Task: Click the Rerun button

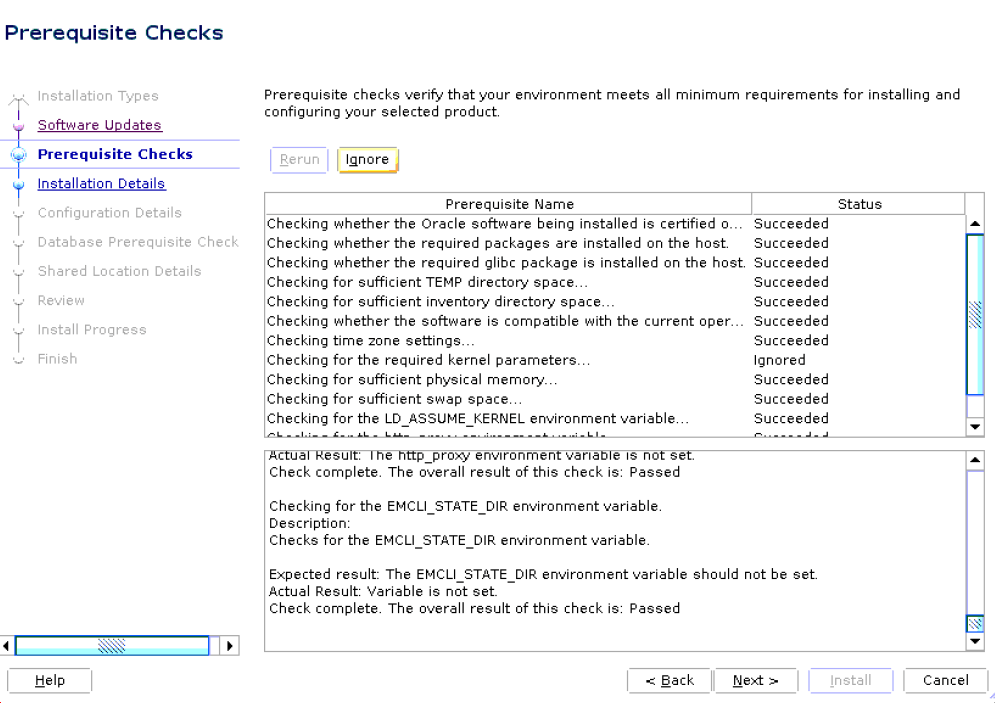Action: tap(298, 159)
